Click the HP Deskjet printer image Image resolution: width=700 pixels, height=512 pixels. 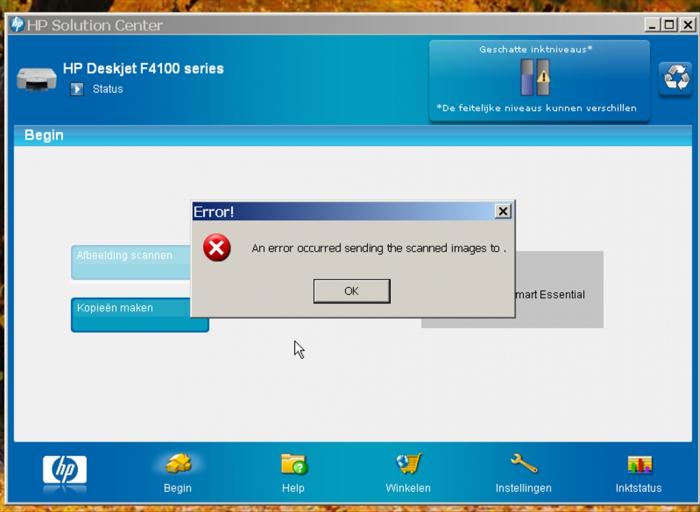point(37,78)
